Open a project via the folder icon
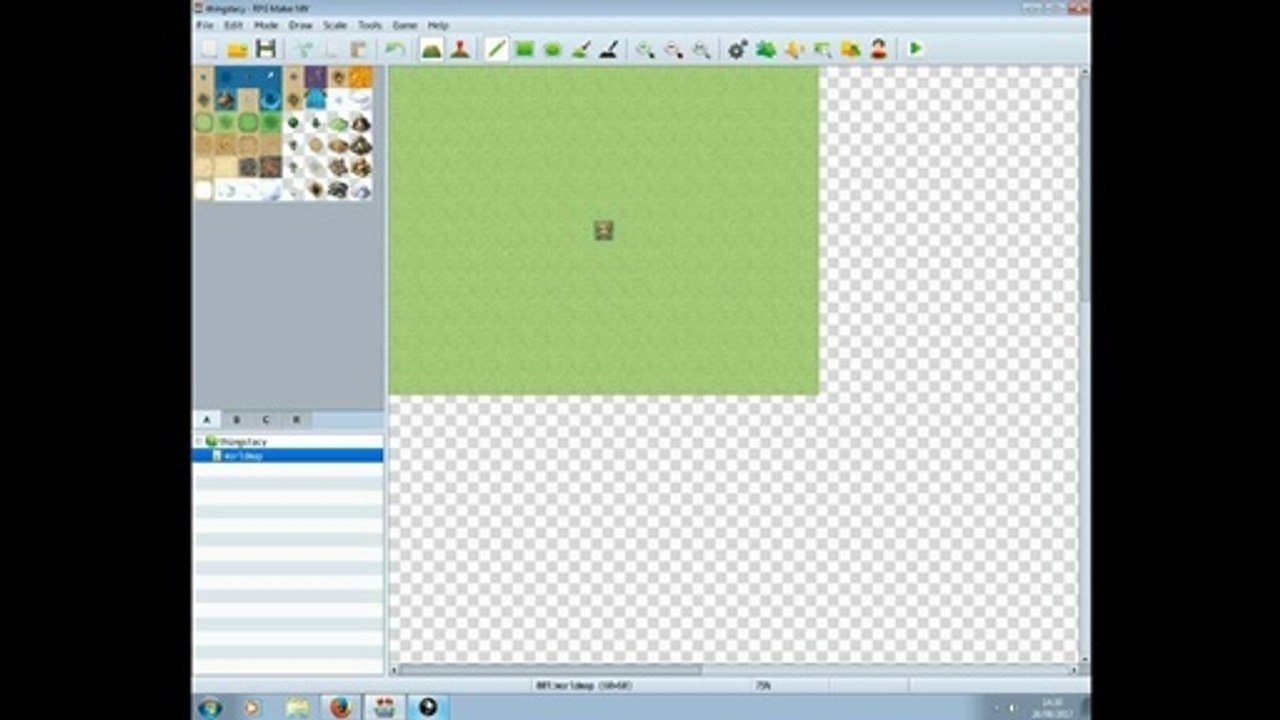1280x720 pixels. pyautogui.click(x=237, y=49)
